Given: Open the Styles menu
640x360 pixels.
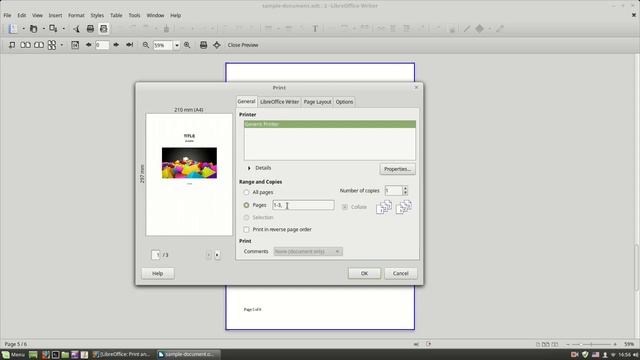Looking at the screenshot, I should tap(97, 15).
